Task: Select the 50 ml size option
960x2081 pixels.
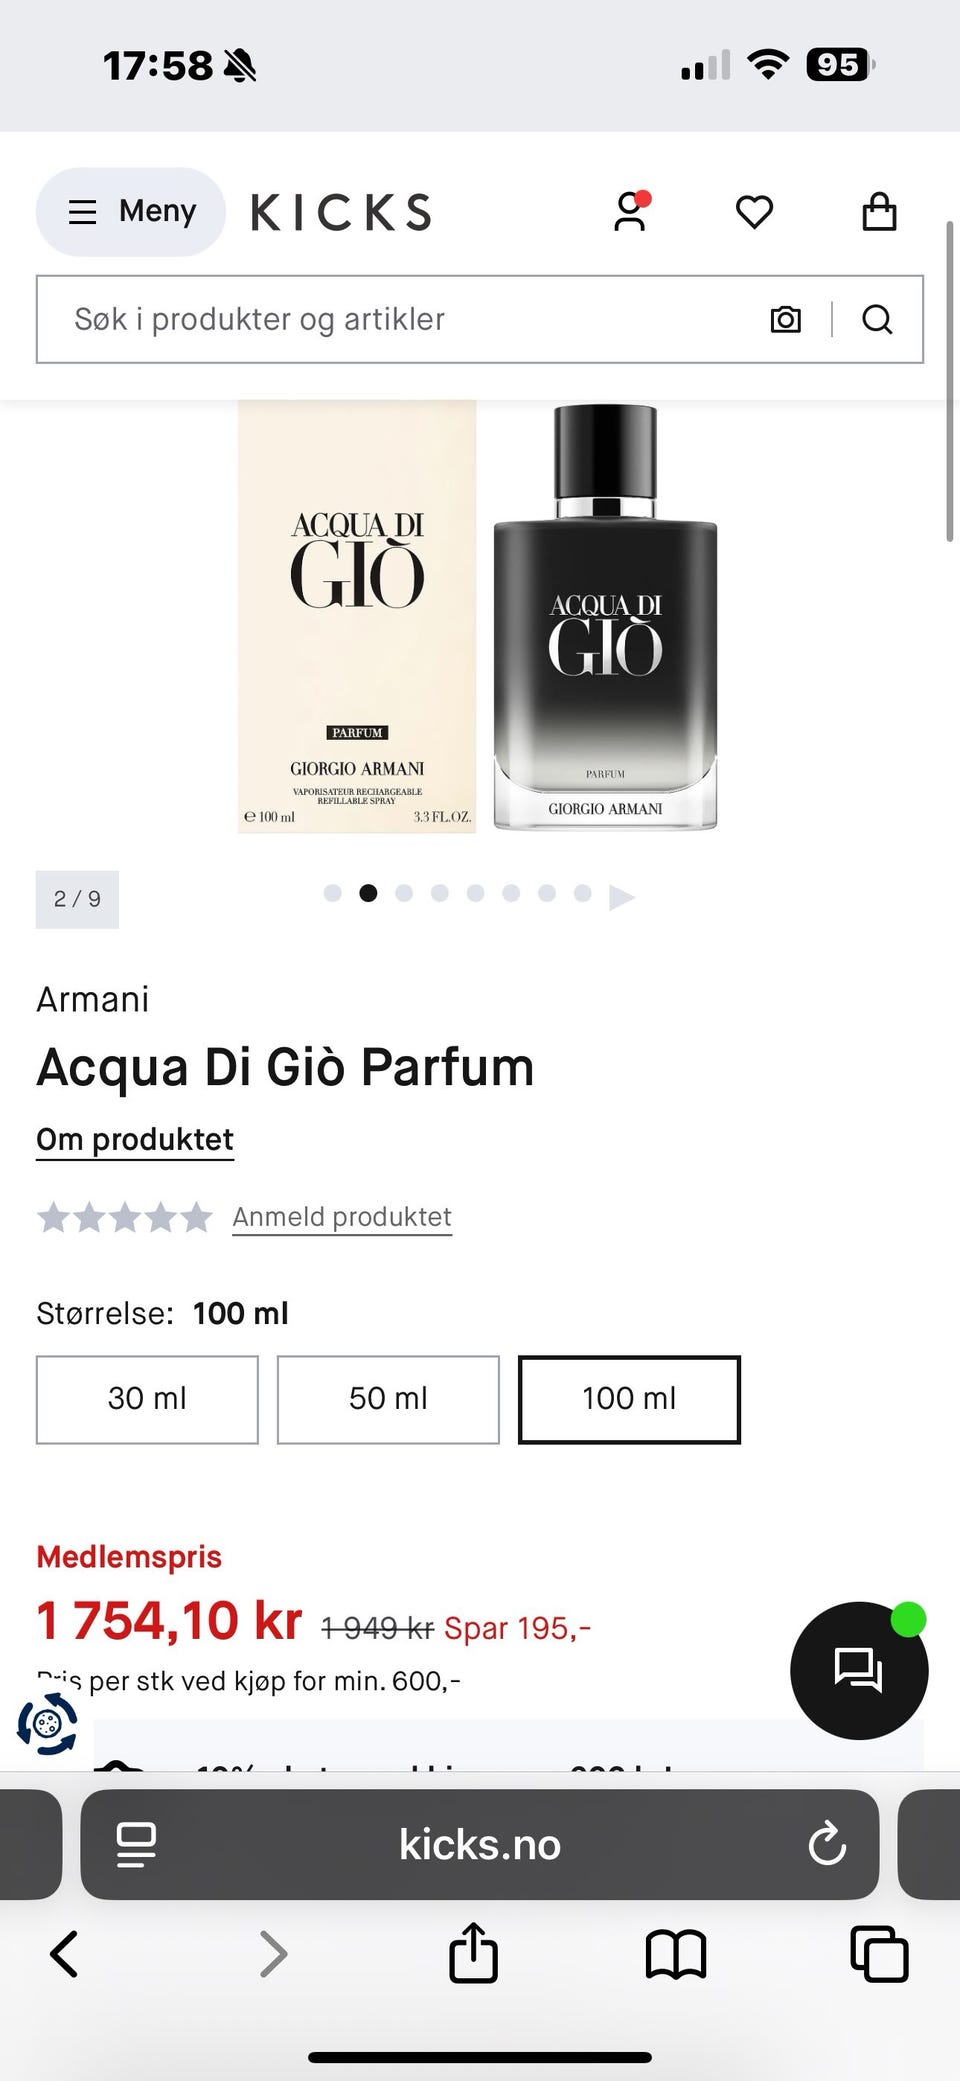Action: (388, 1399)
